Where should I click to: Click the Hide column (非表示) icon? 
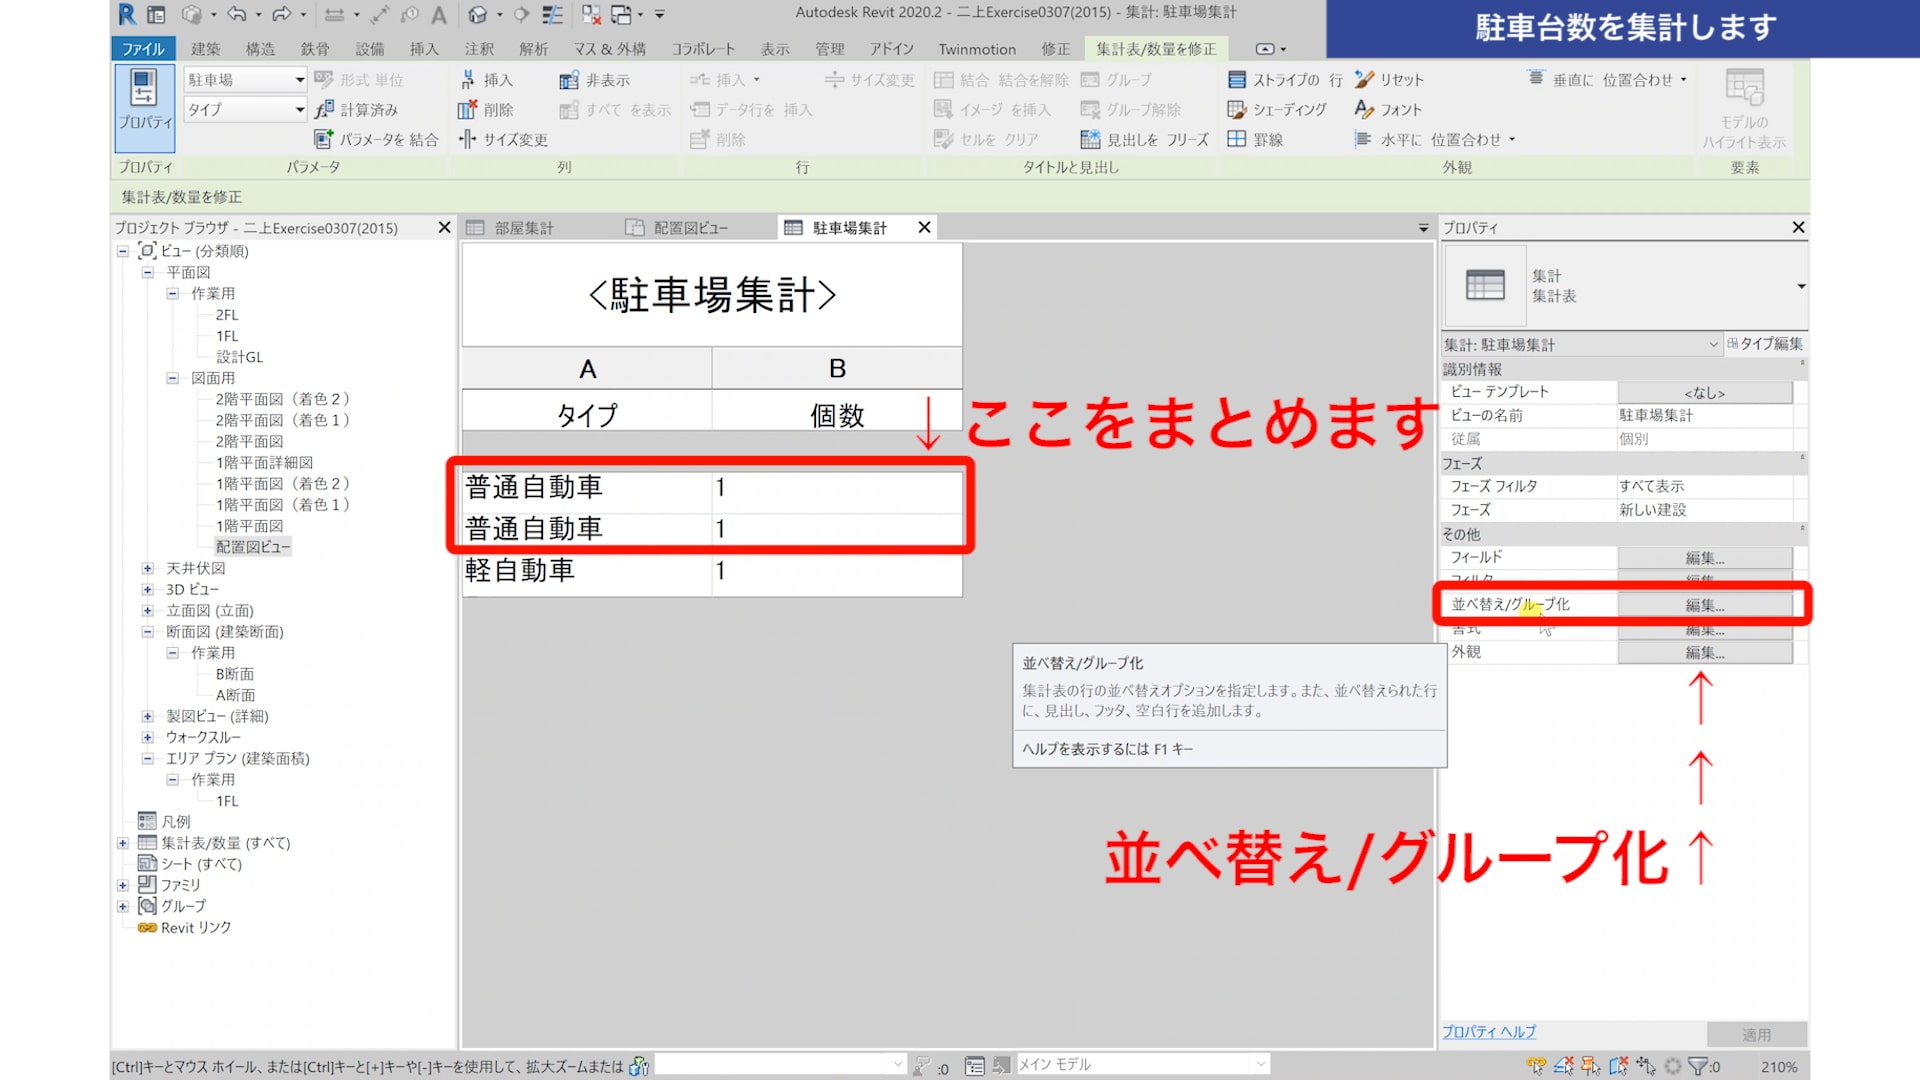[x=569, y=80]
